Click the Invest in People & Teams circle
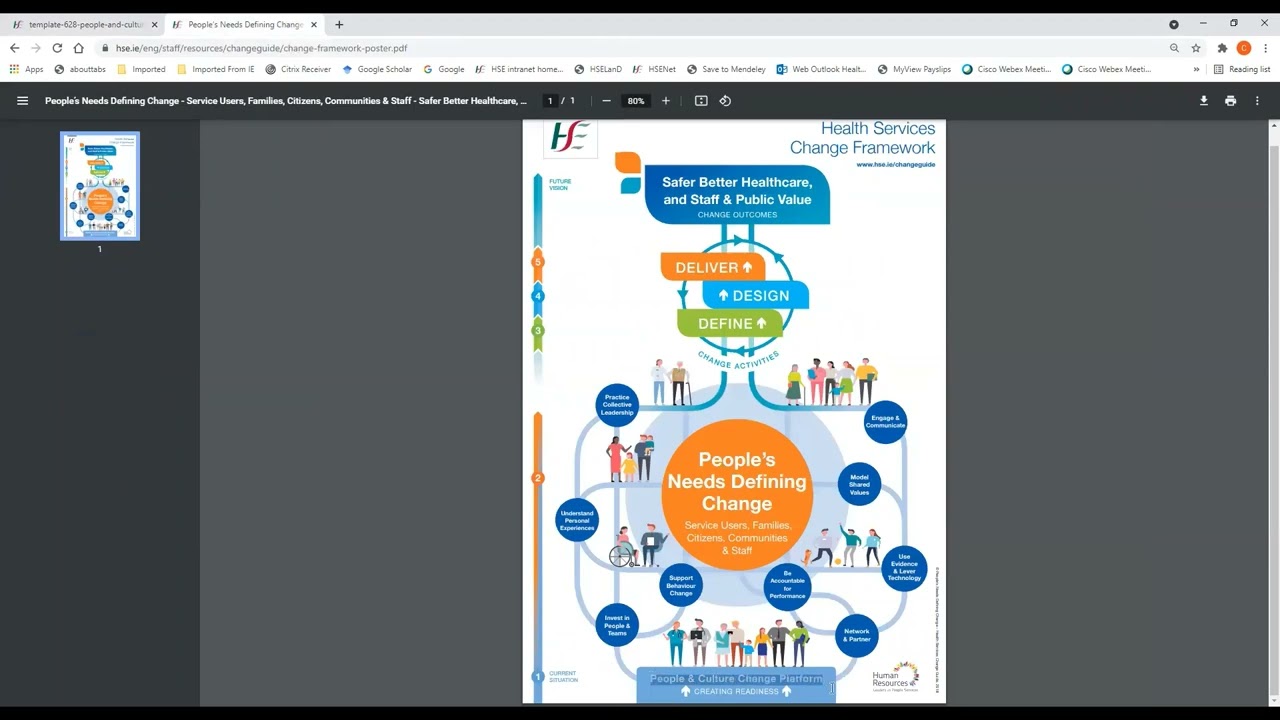The height and width of the screenshot is (720, 1280). [x=617, y=626]
